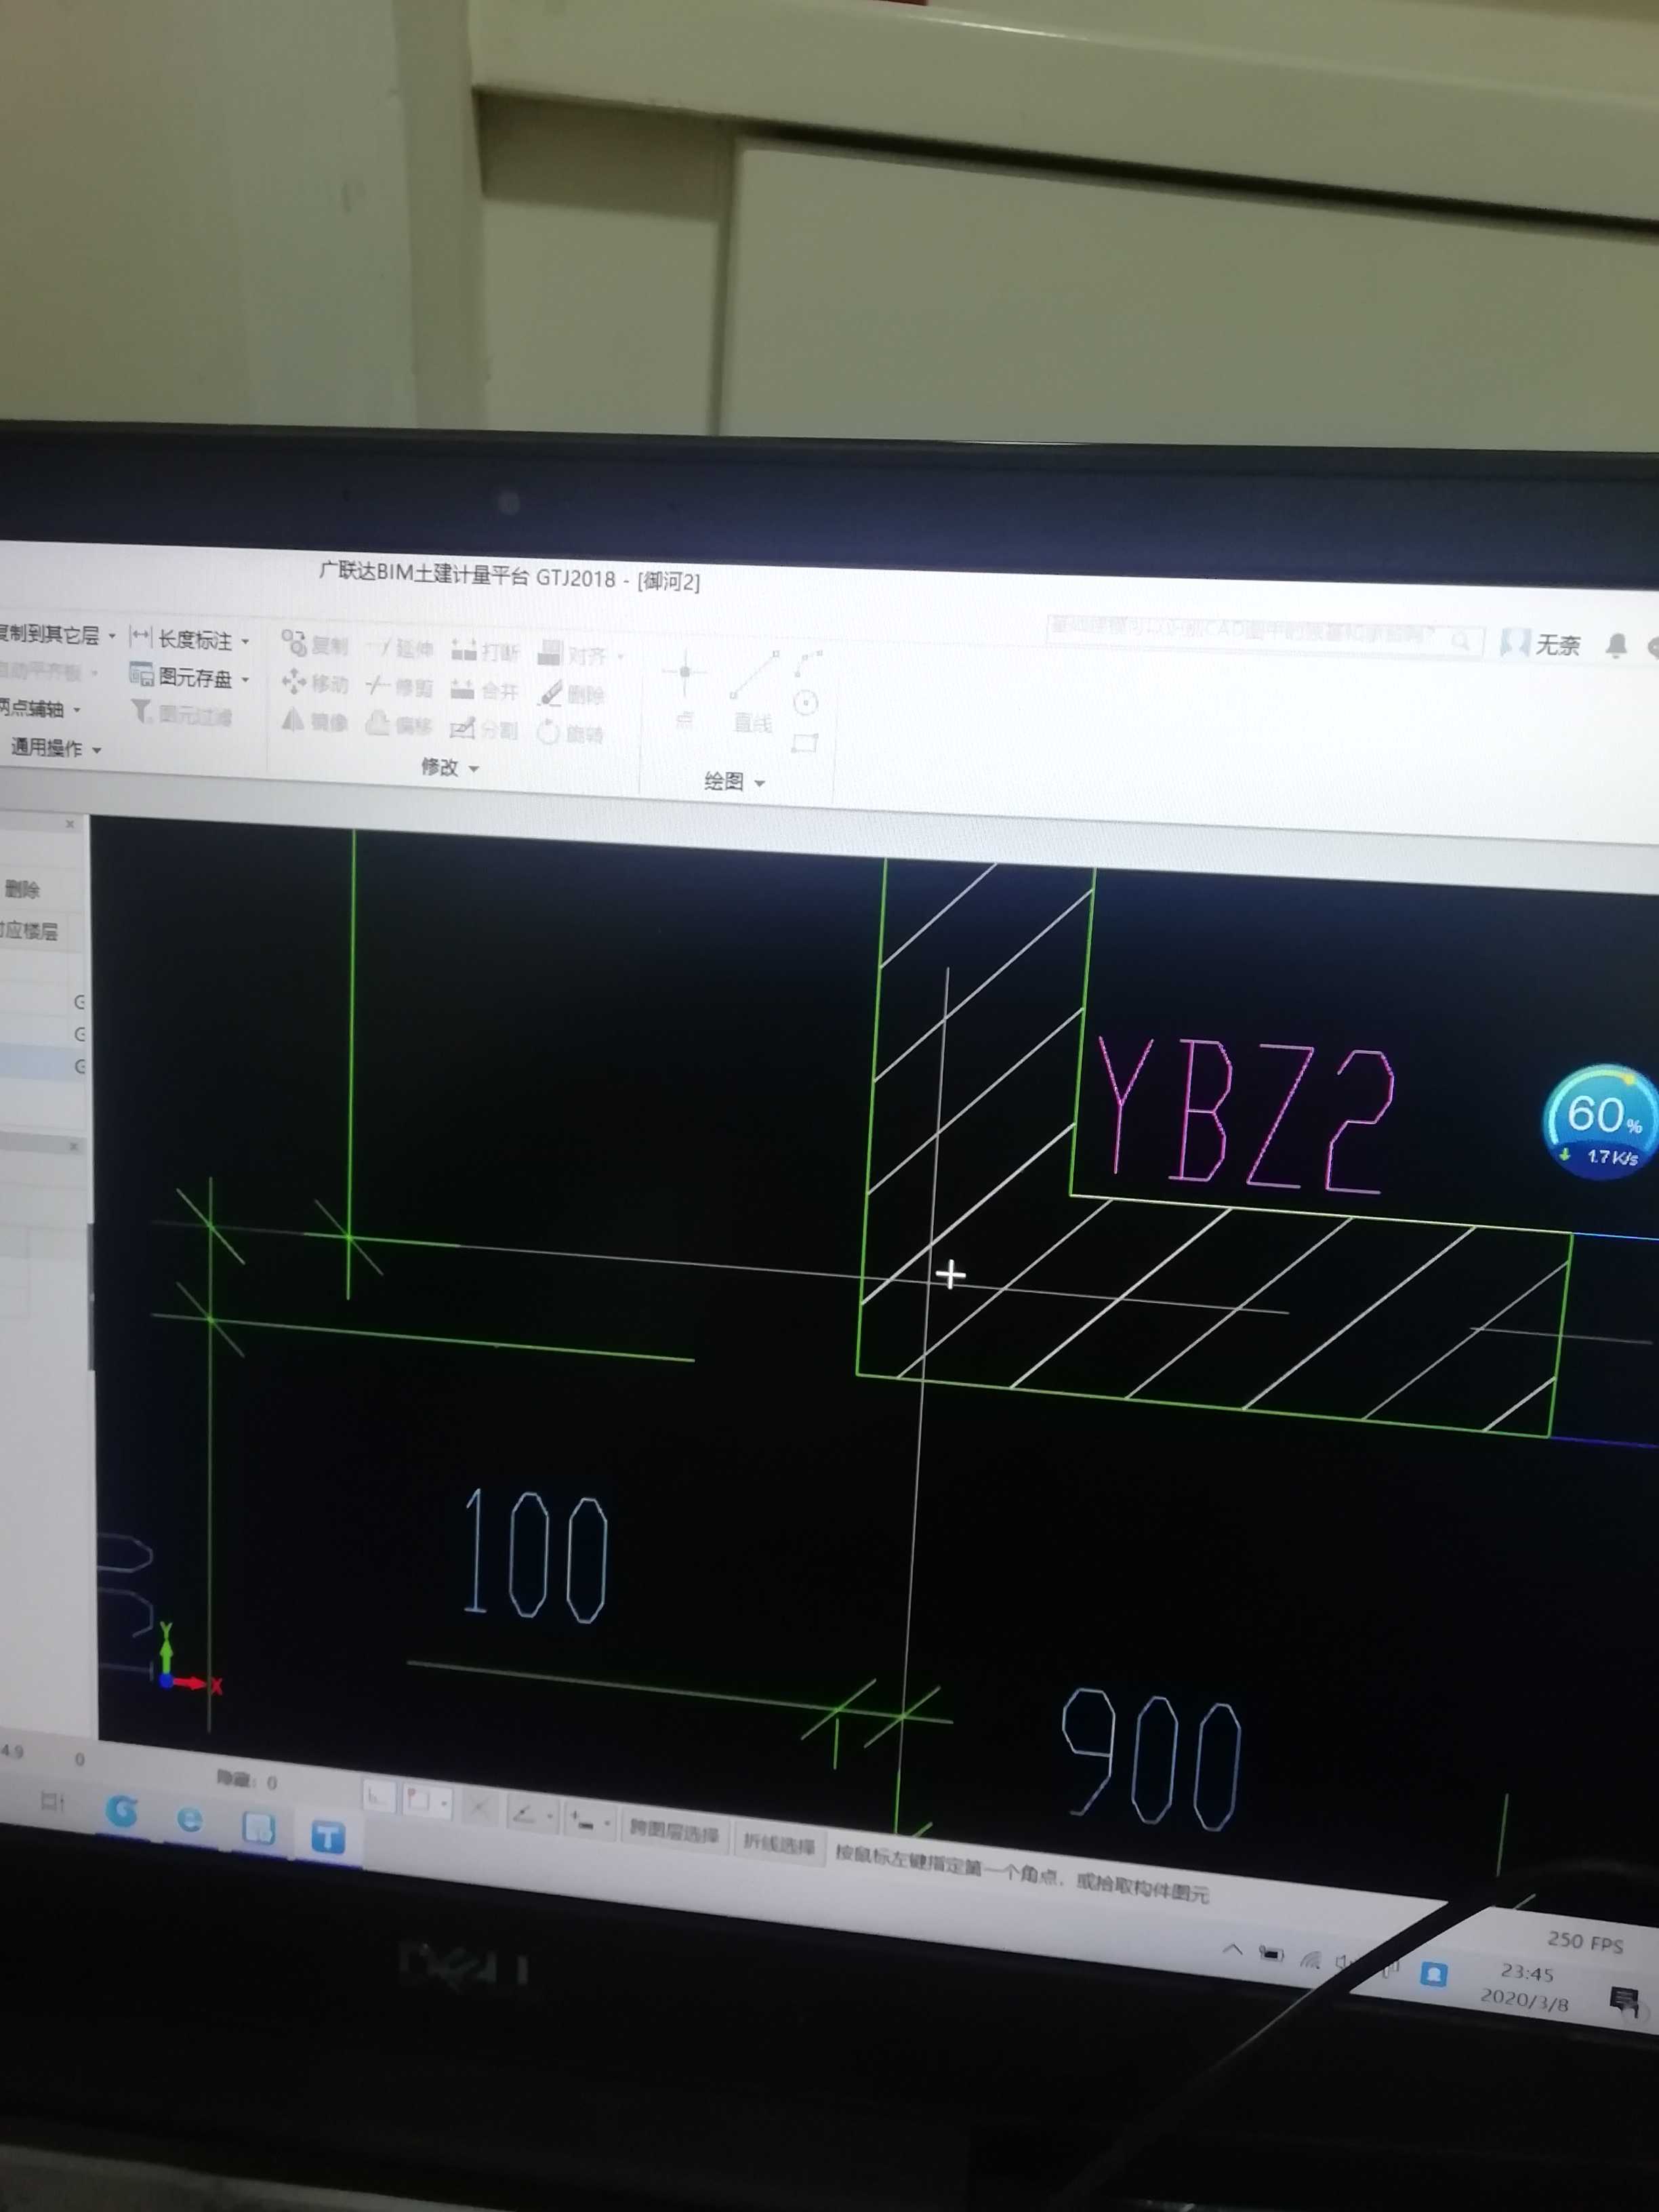Select the 修剪 (Trim) tool
The image size is (1659, 2212).
400,687
